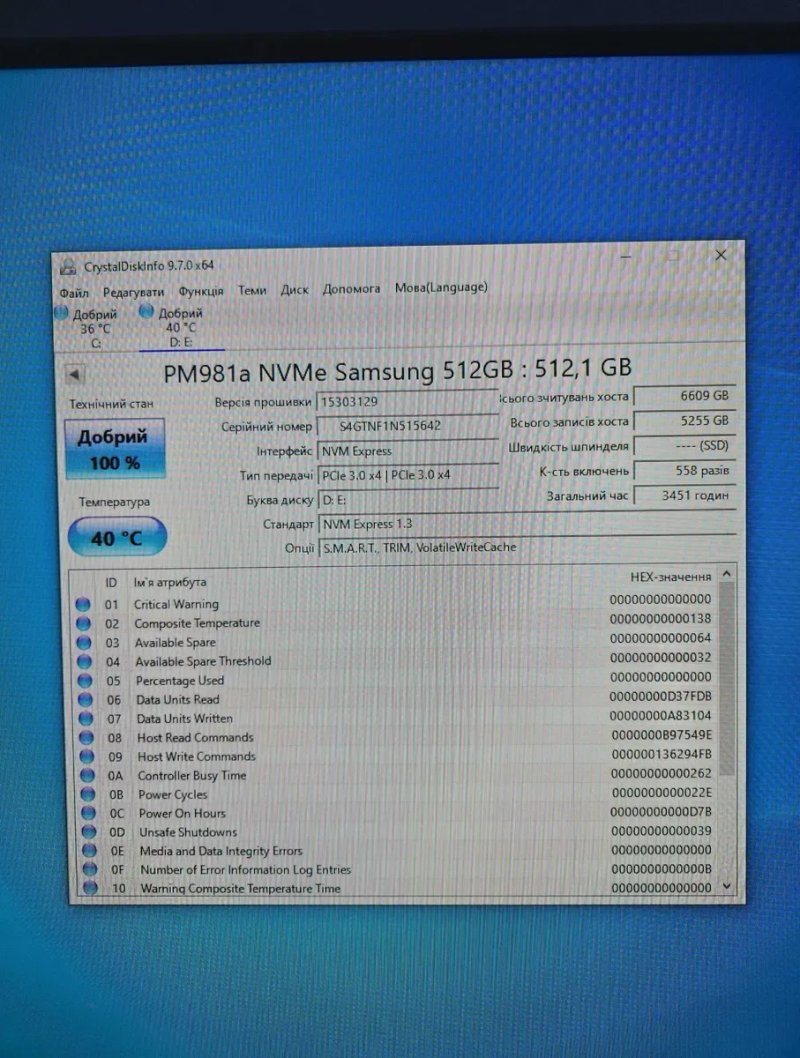800x1058 pixels.
Task: Open the Теми menu
Action: tap(252, 290)
